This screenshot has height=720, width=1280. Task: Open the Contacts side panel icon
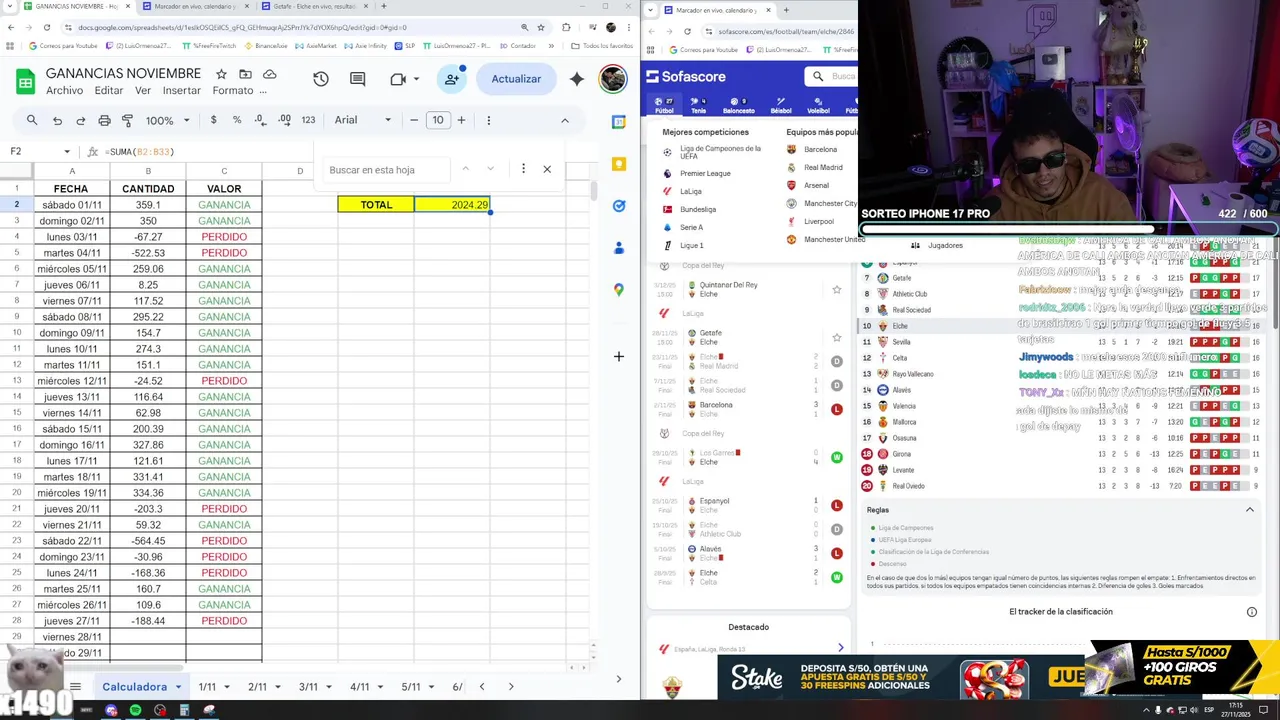click(619, 248)
